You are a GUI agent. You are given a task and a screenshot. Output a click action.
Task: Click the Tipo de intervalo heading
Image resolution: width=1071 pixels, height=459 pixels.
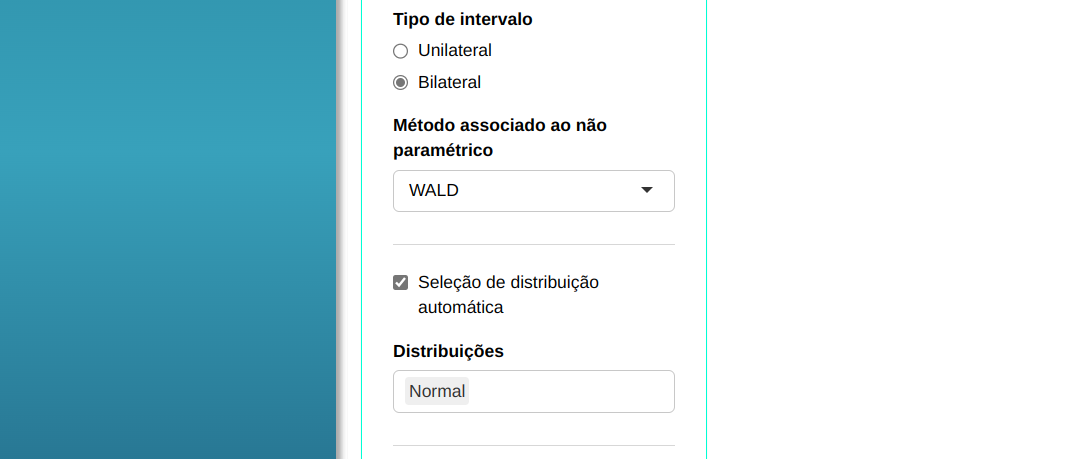point(463,19)
